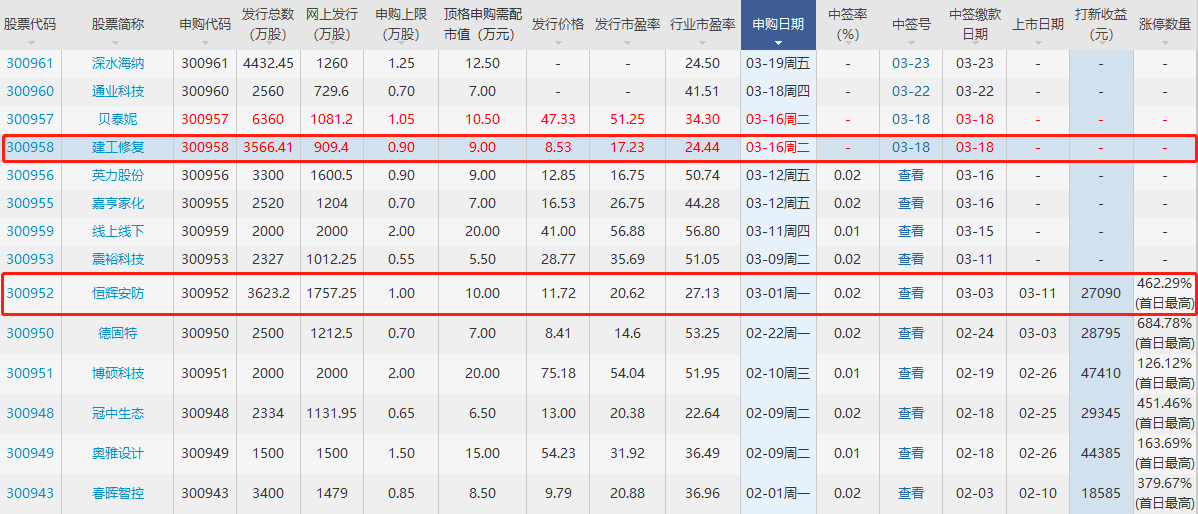The width and height of the screenshot is (1198, 514).
Task: Click the 申购代码 column header
Action: click(205, 24)
